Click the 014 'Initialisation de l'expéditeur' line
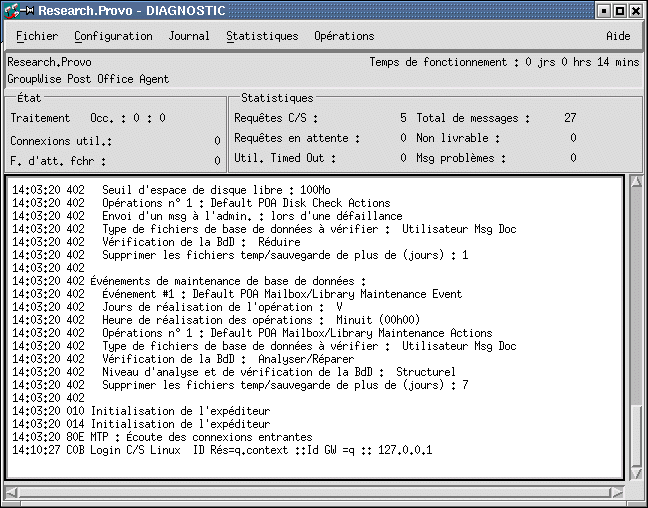The height and width of the screenshot is (508, 648). 141,424
